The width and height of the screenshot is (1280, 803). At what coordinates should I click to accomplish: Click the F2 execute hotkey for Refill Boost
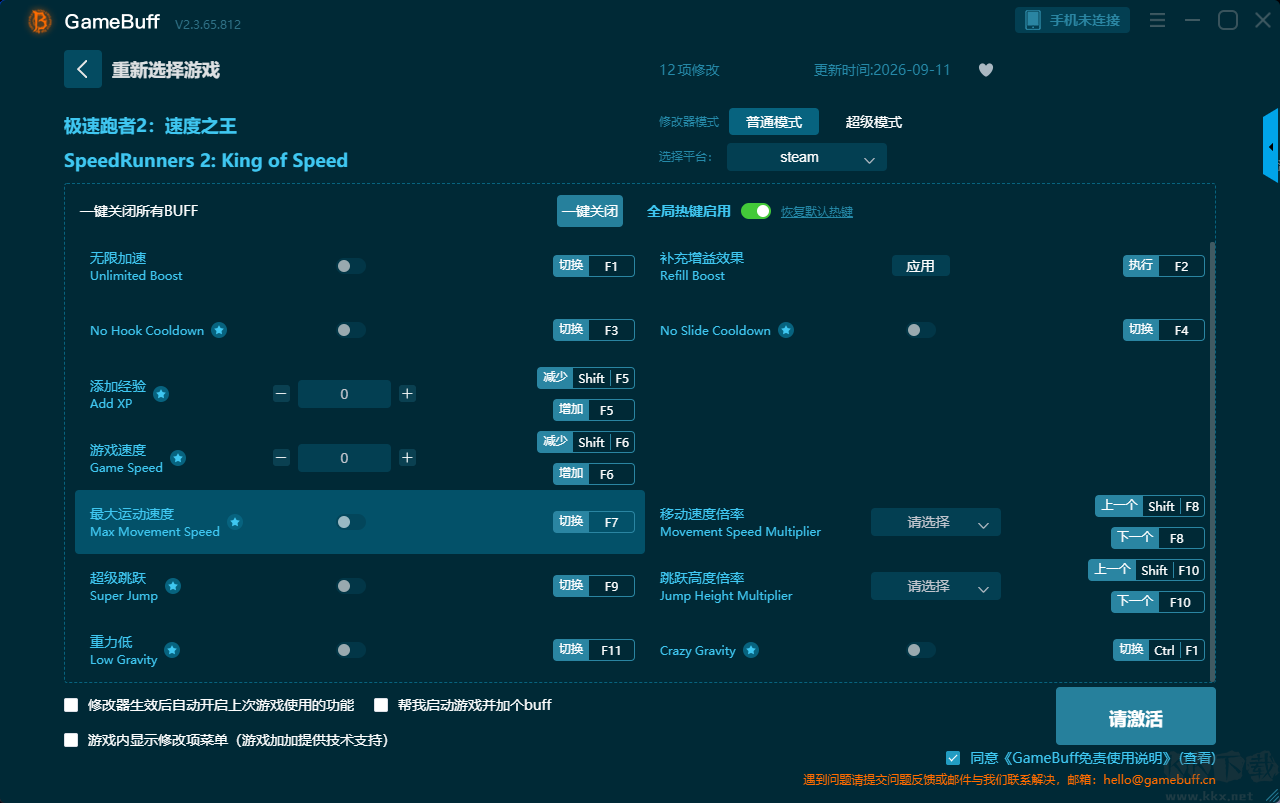1164,266
